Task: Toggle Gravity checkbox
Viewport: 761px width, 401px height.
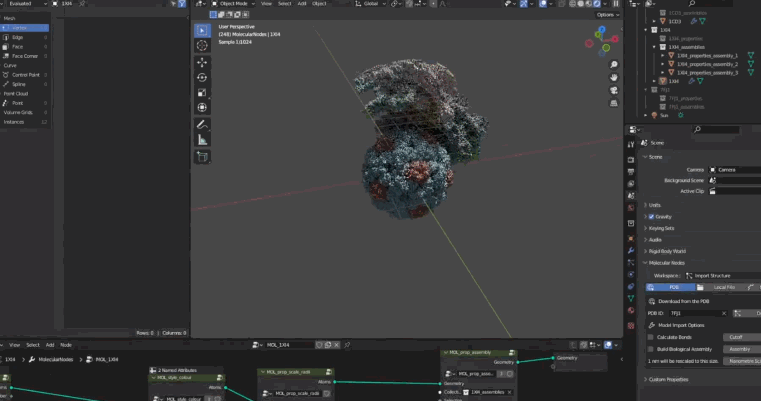Action: tap(651, 217)
